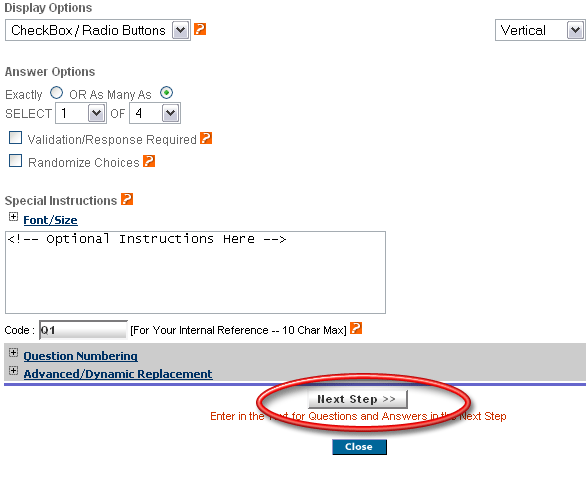Click the Next Step >> button
Image resolution: width=586 pixels, height=480 pixels.
pyautogui.click(x=358, y=399)
